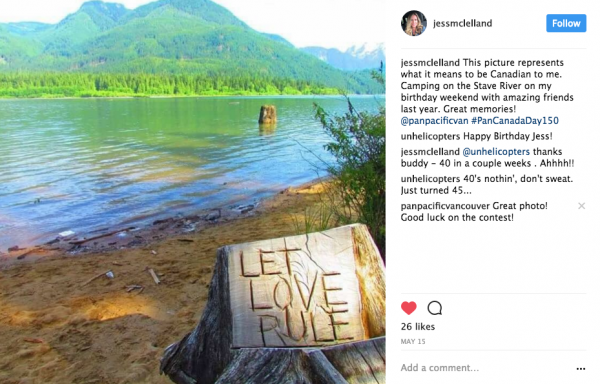The height and width of the screenshot is (384, 600).
Task: Open the @panpacificvan mention link
Action: (x=434, y=121)
